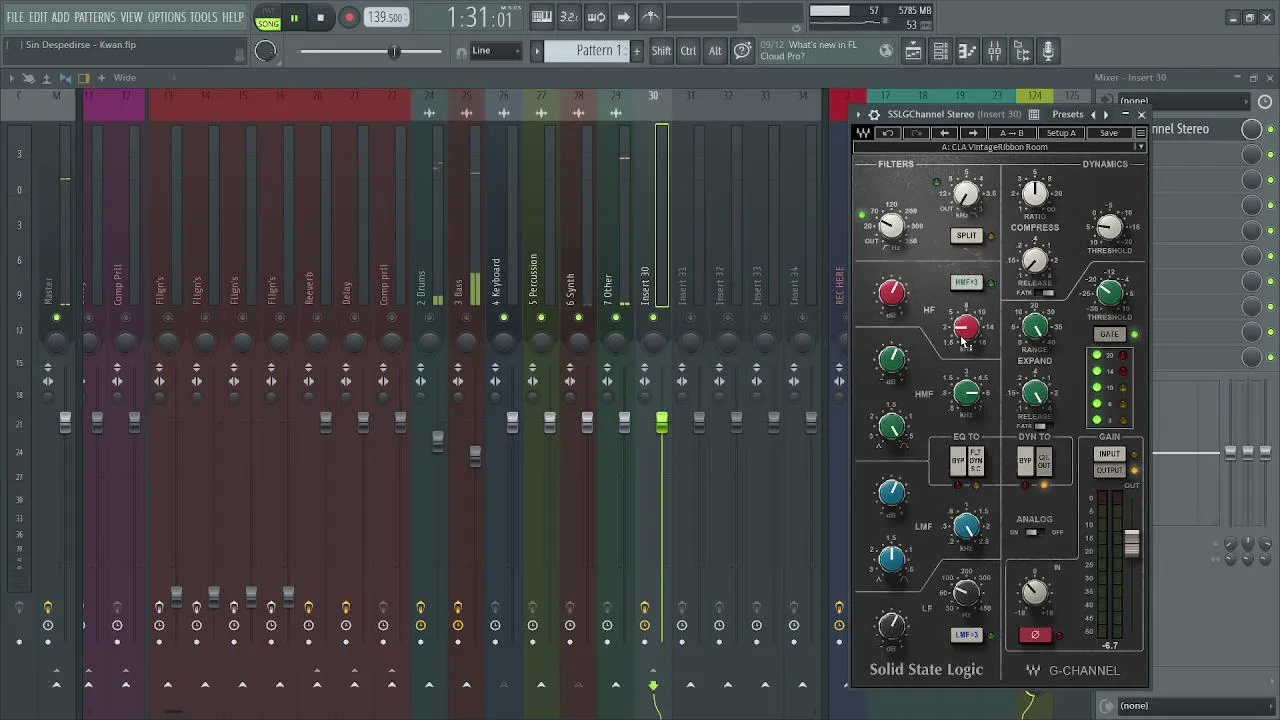The height and width of the screenshot is (720, 1280).
Task: Toggle the metronome icon
Action: pyautogui.click(x=650, y=17)
